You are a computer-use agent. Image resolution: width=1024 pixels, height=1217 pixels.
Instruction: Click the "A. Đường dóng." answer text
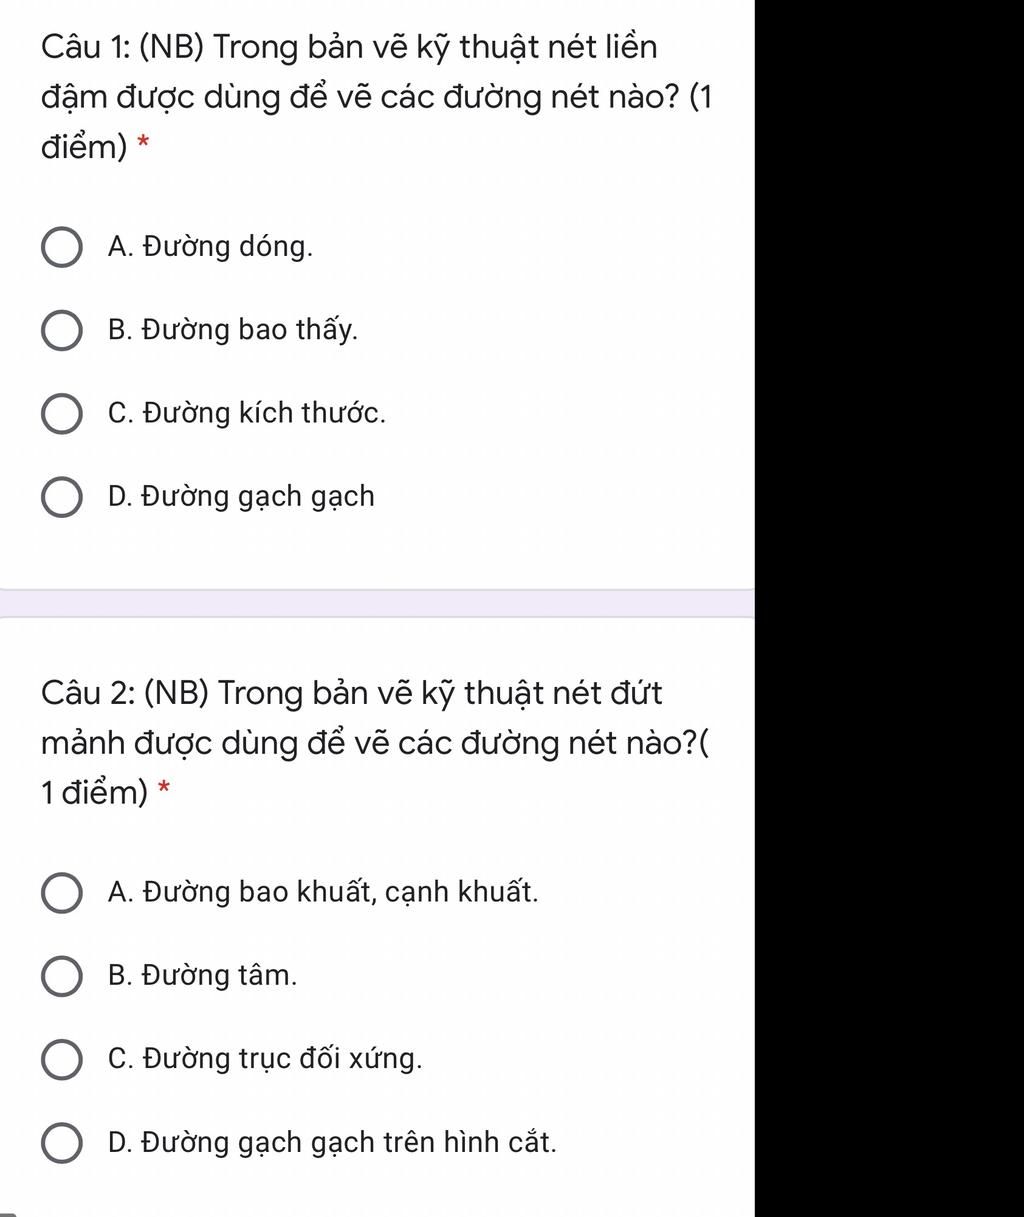click(x=210, y=247)
